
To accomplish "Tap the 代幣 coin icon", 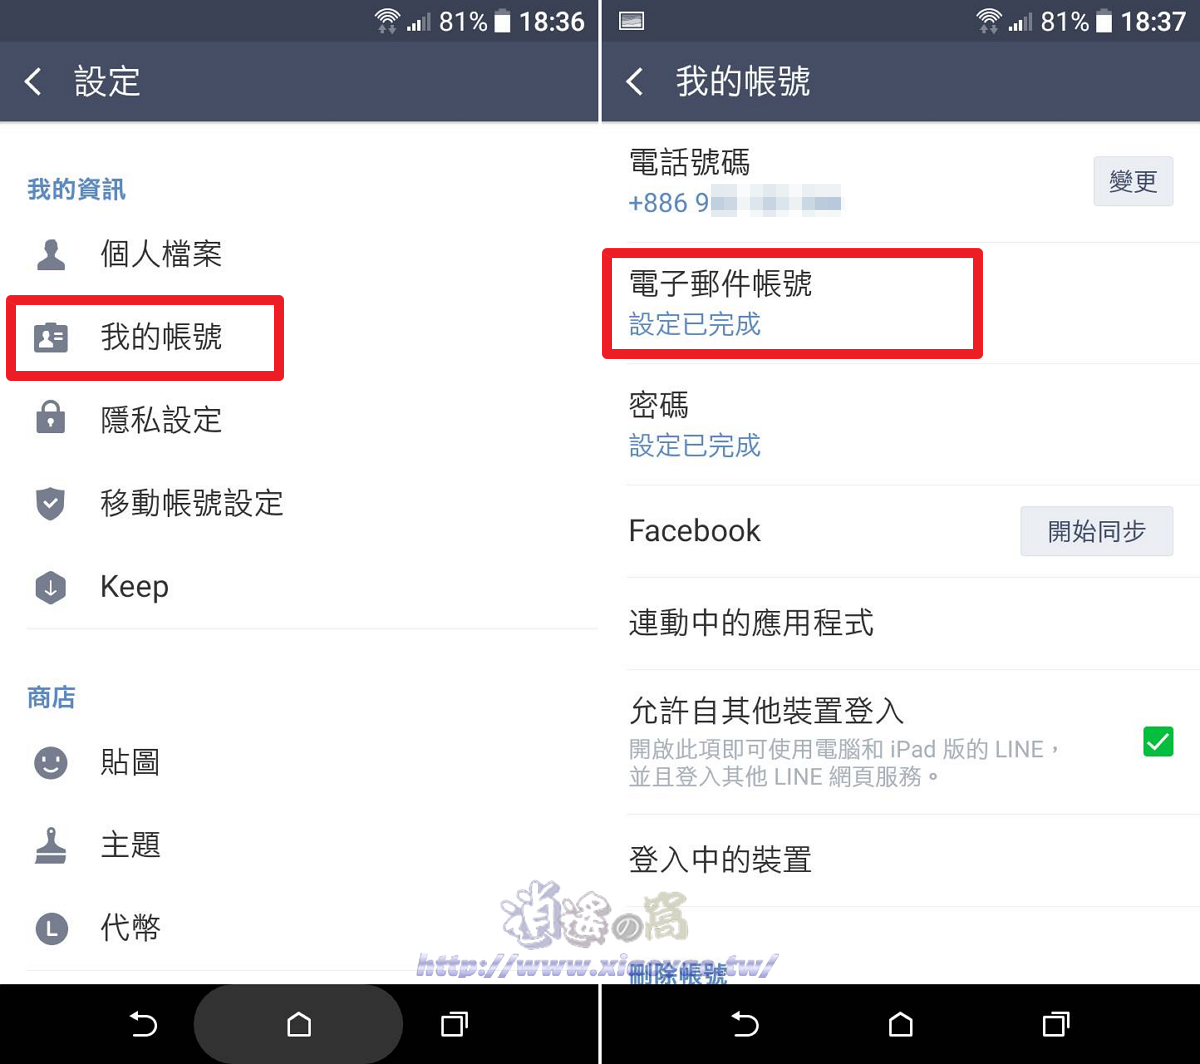I will [x=50, y=929].
